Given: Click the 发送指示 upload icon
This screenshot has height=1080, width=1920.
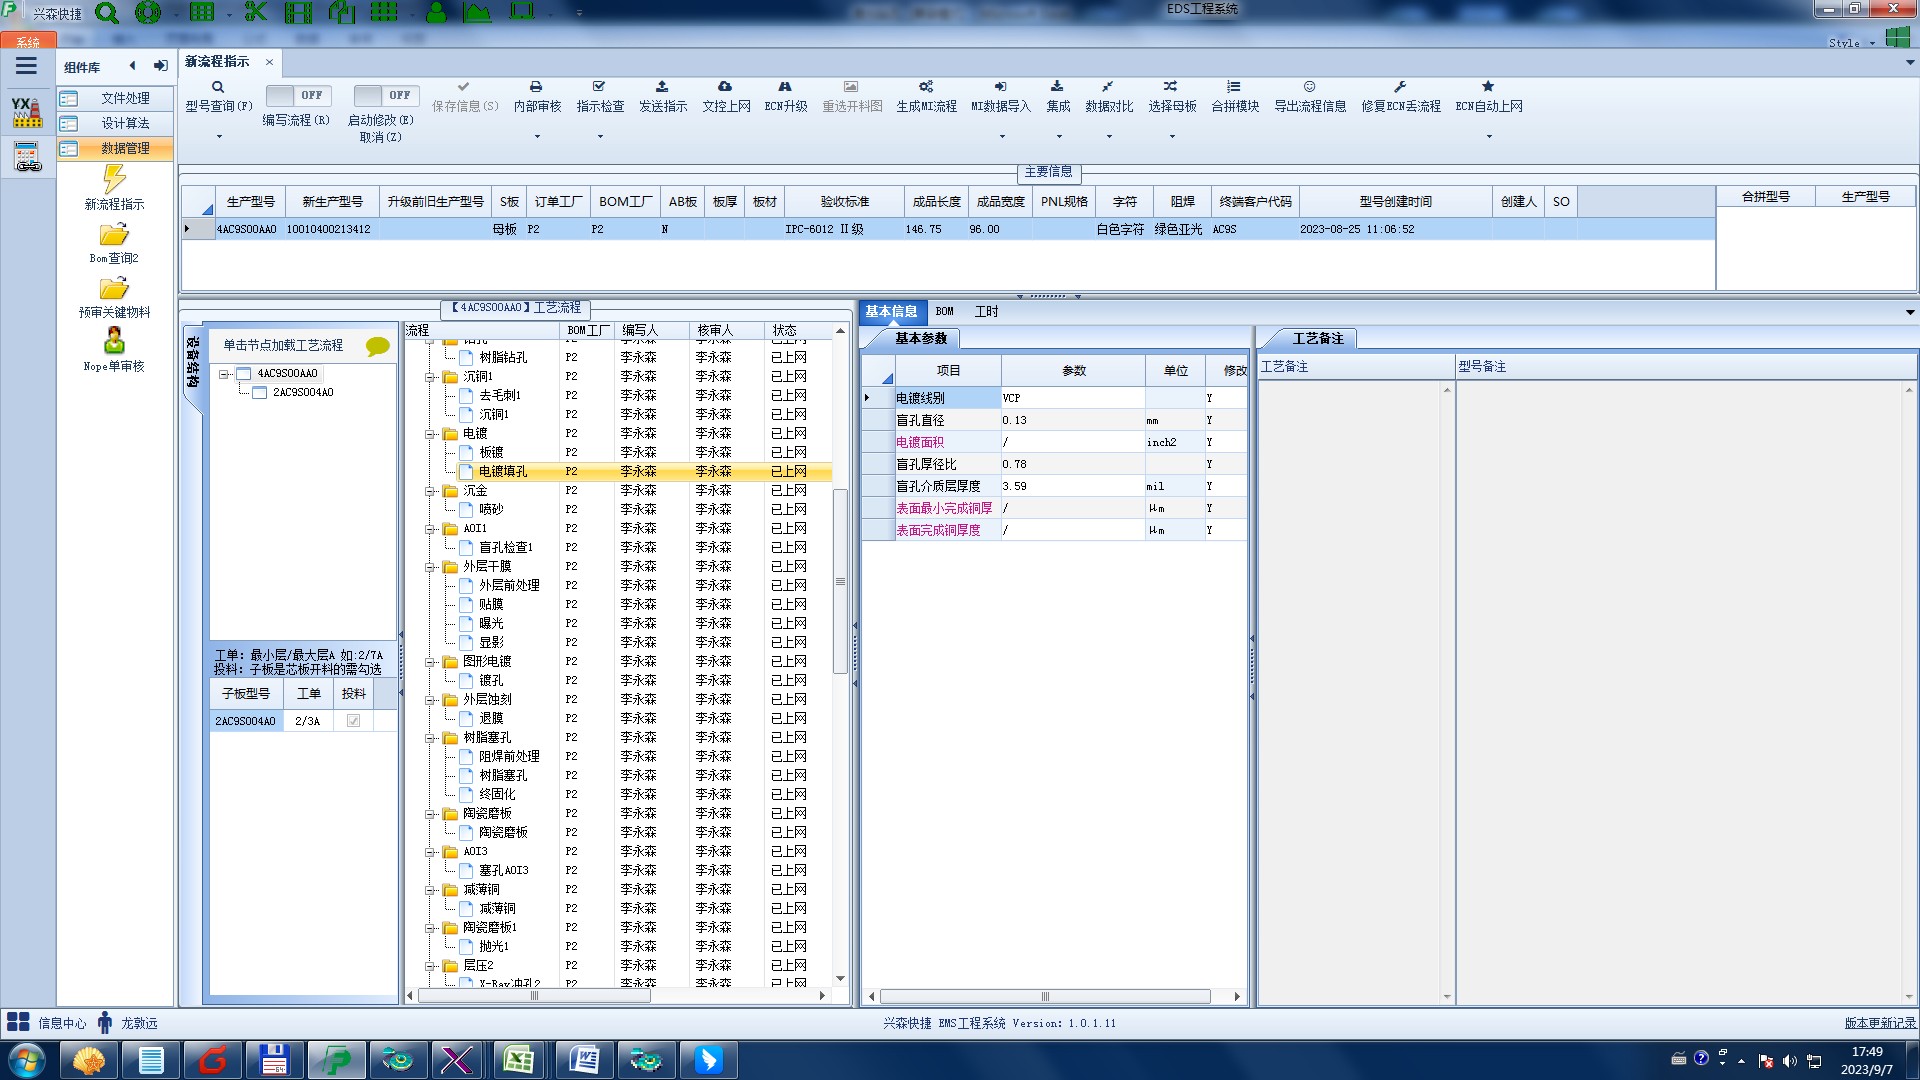Looking at the screenshot, I should coord(662,87).
